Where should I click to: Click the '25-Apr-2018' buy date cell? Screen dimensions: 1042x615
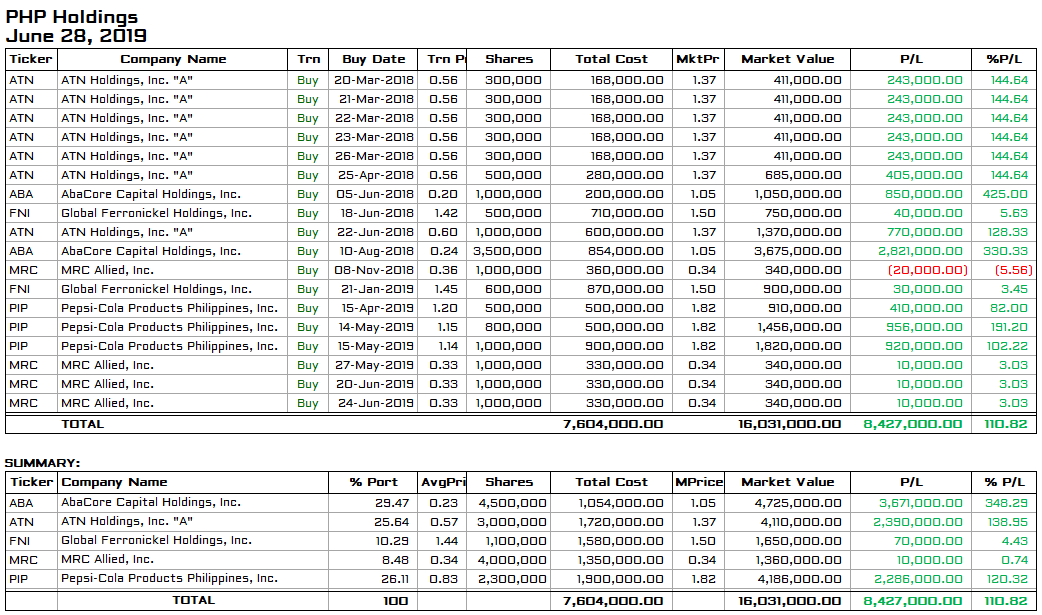pyautogui.click(x=375, y=176)
